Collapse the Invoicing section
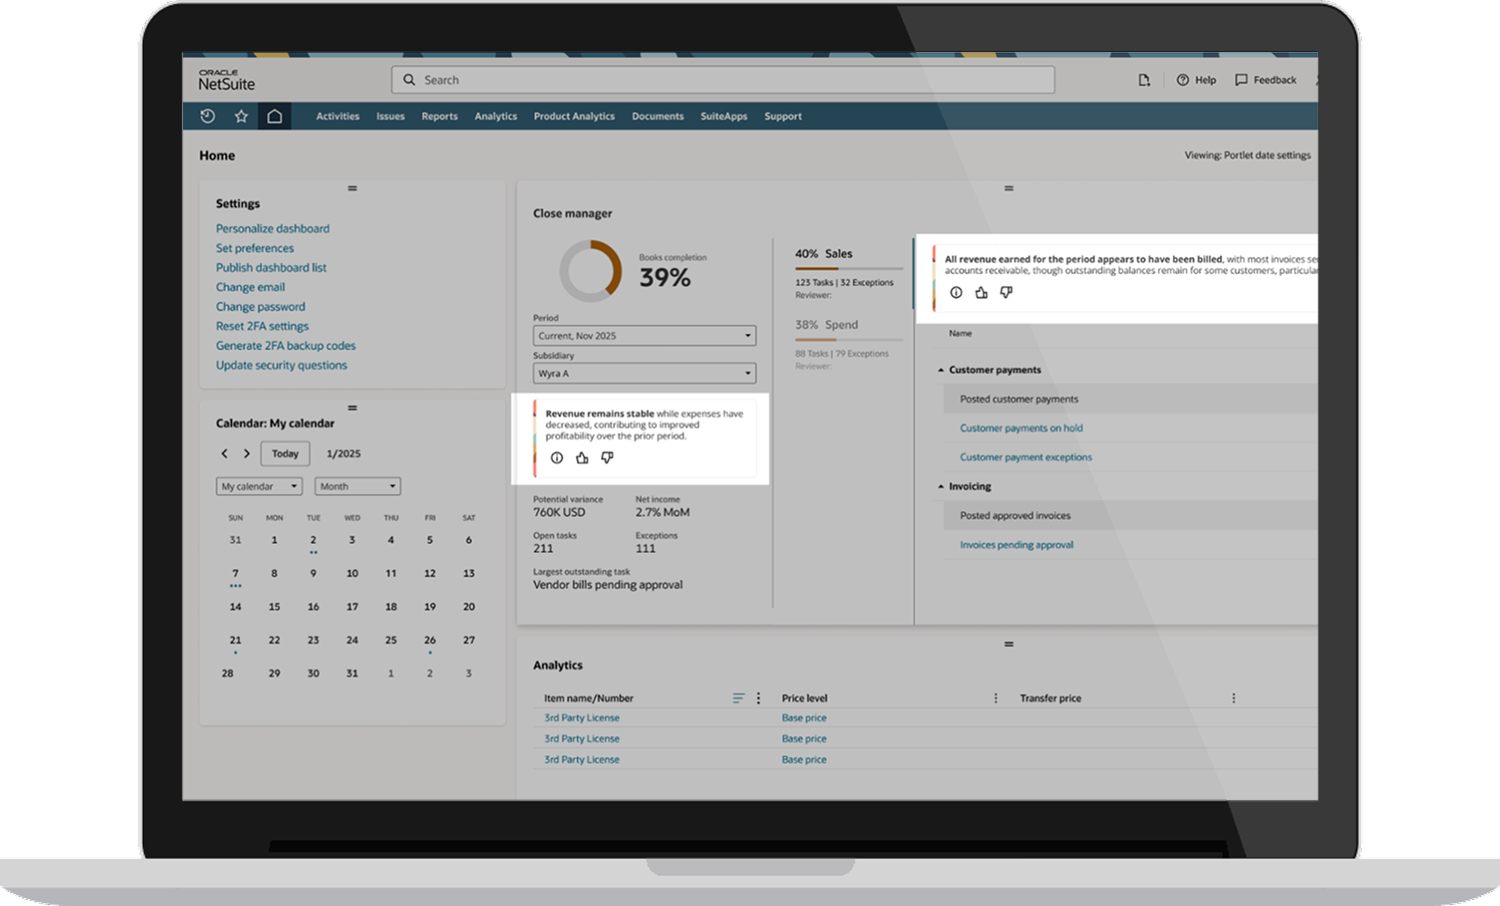 [x=941, y=487]
